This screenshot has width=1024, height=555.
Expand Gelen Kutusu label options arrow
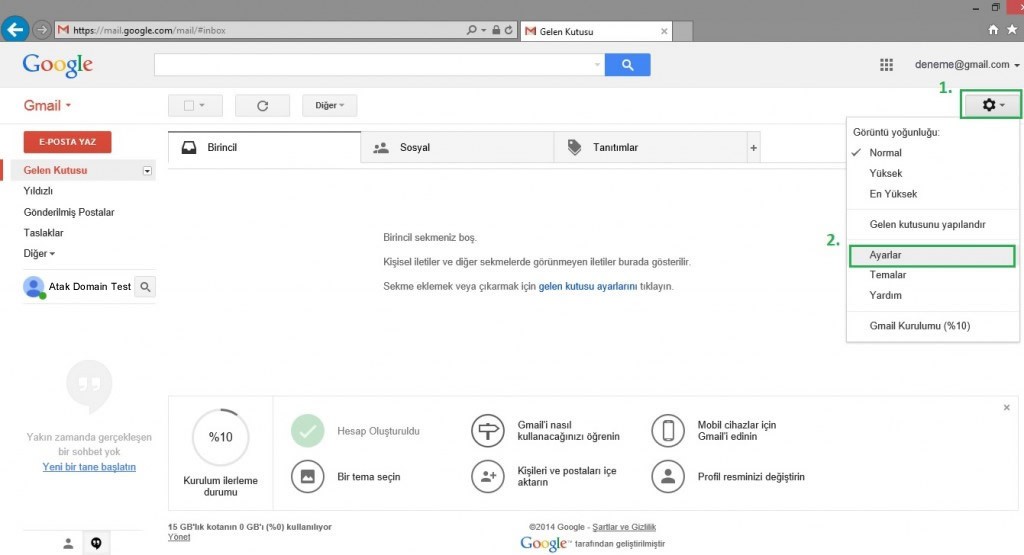(x=148, y=171)
